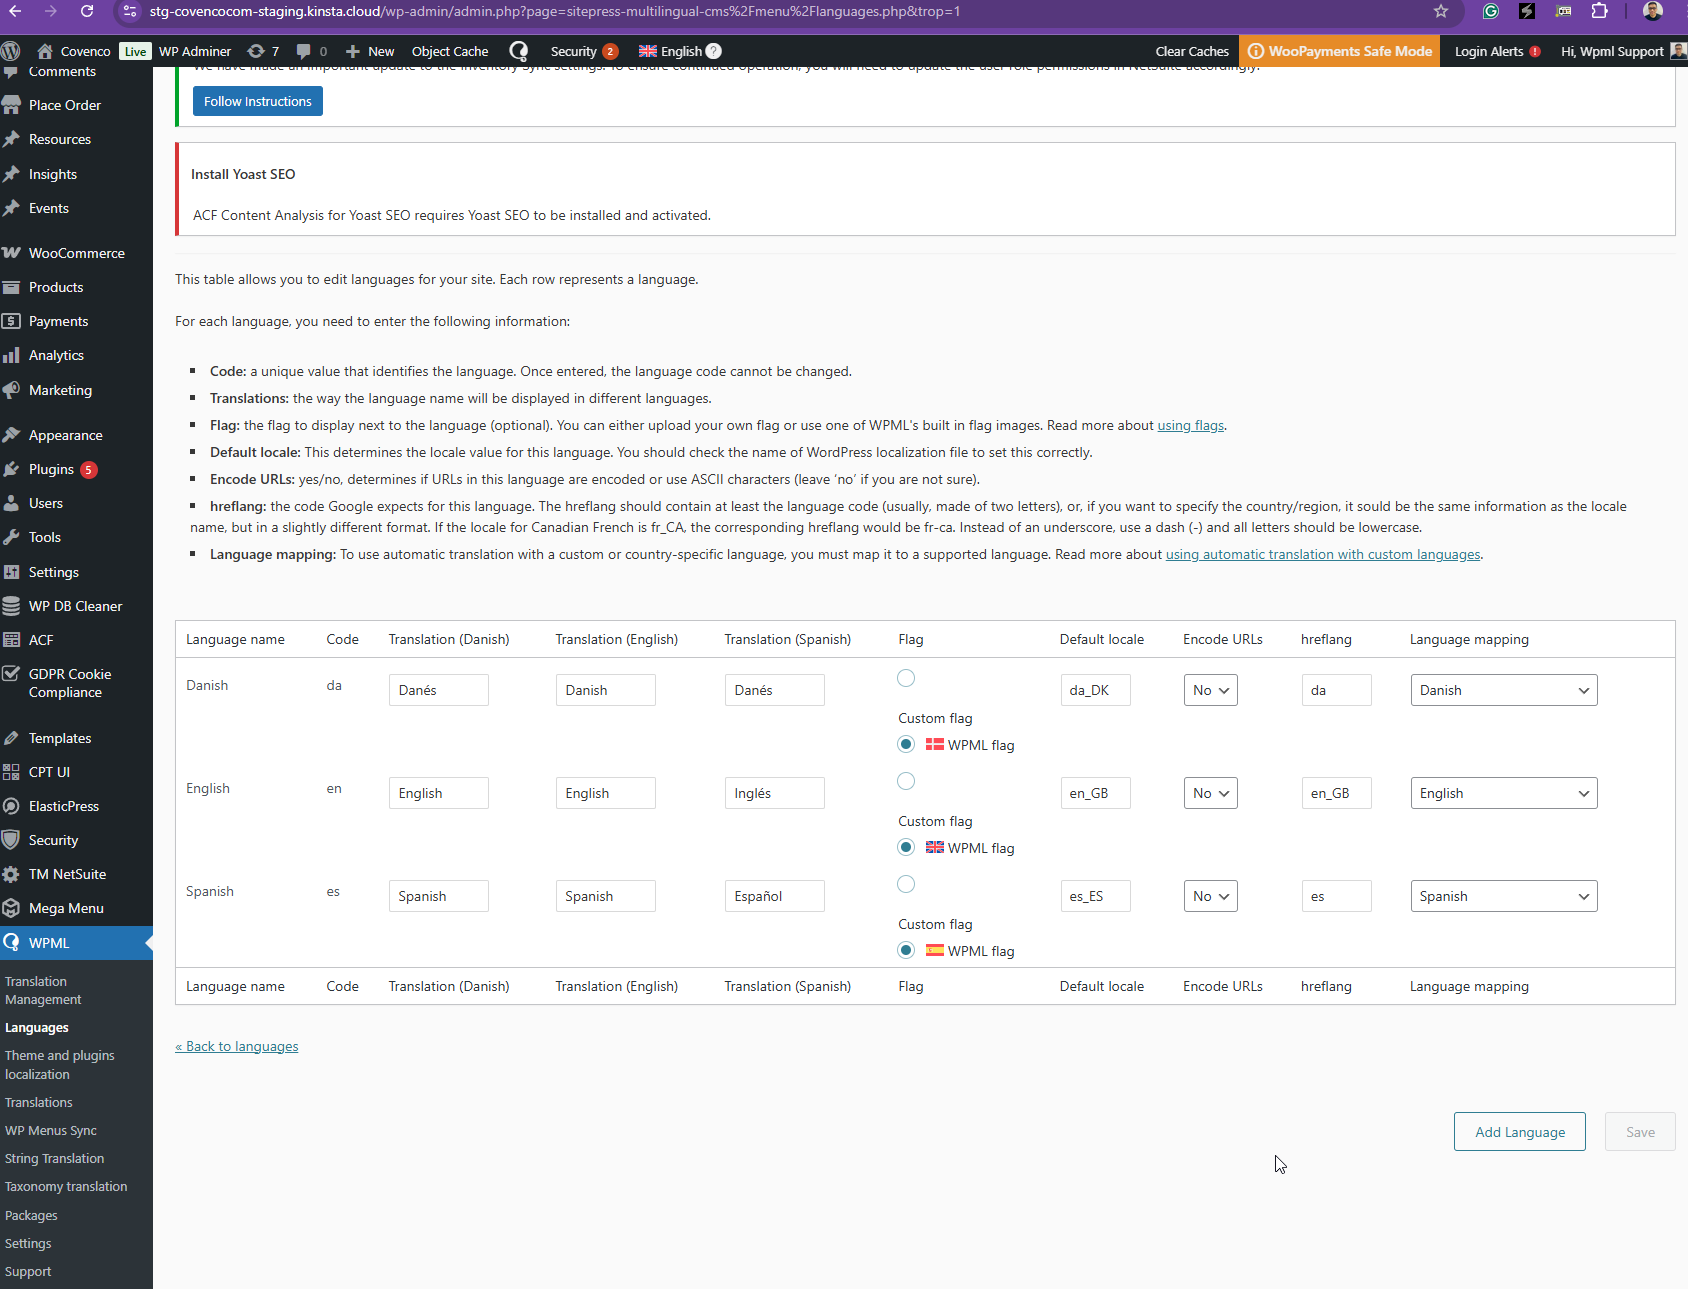Screen dimensions: 1688x1289
Task: Click the English language help question mark icon
Action: pyautogui.click(x=713, y=51)
